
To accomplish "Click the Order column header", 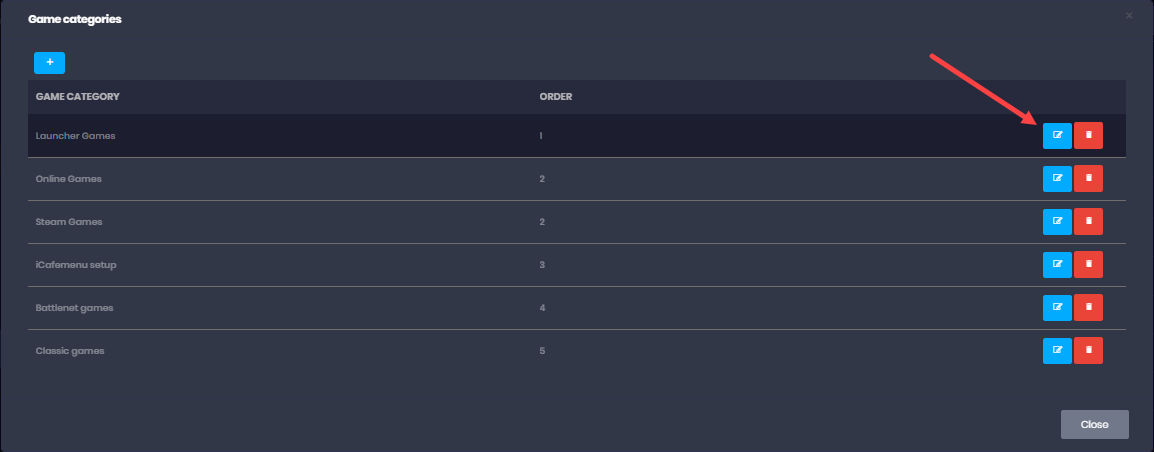I will click(x=555, y=97).
